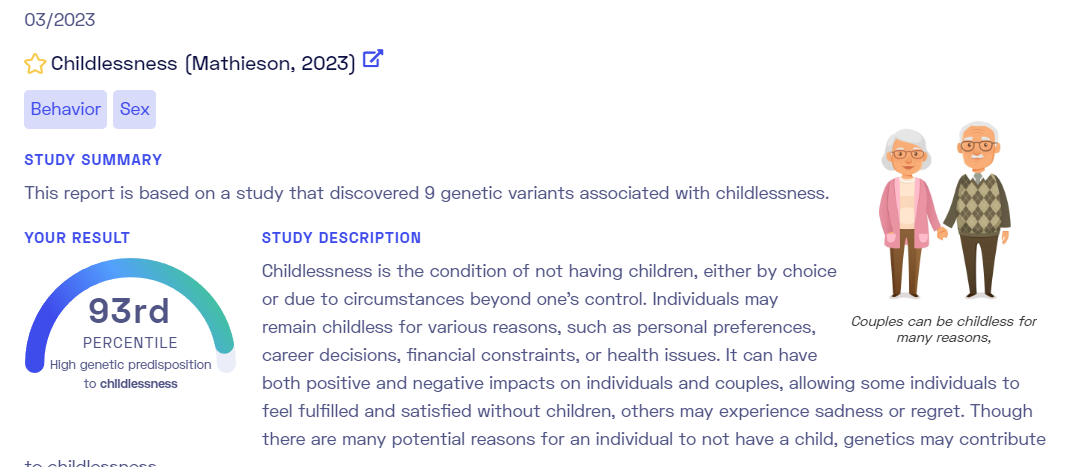Screen dimensions: 1071x467
Task: Click the 93rd percentile number
Action: pyautogui.click(x=129, y=311)
